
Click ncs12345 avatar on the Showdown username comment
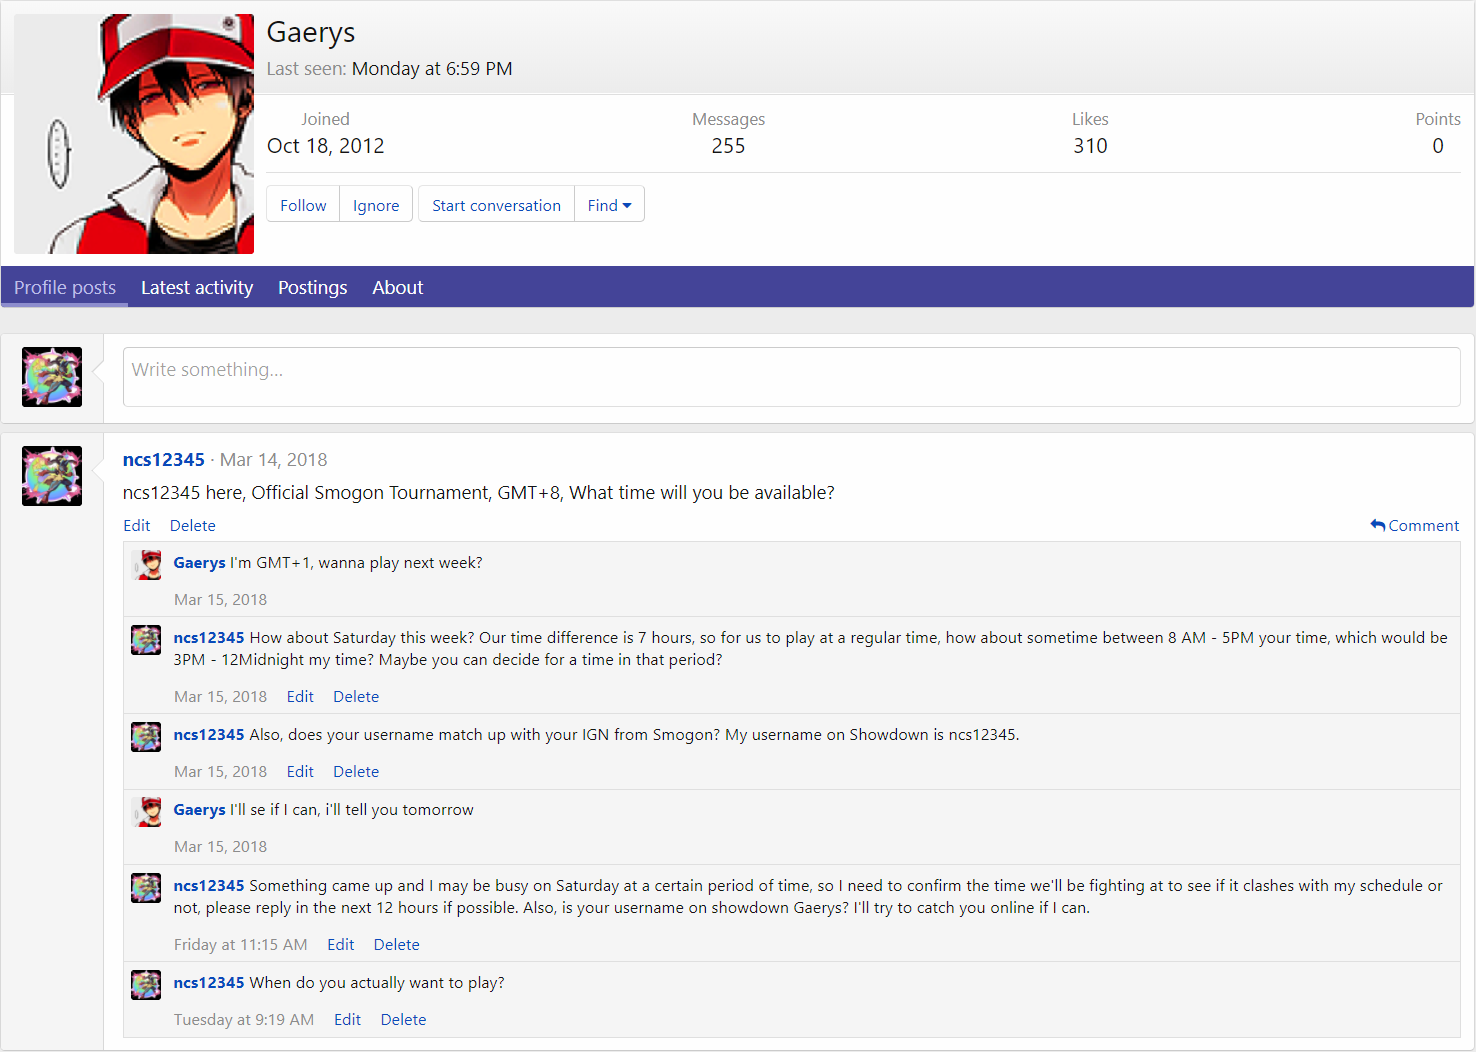click(x=147, y=737)
